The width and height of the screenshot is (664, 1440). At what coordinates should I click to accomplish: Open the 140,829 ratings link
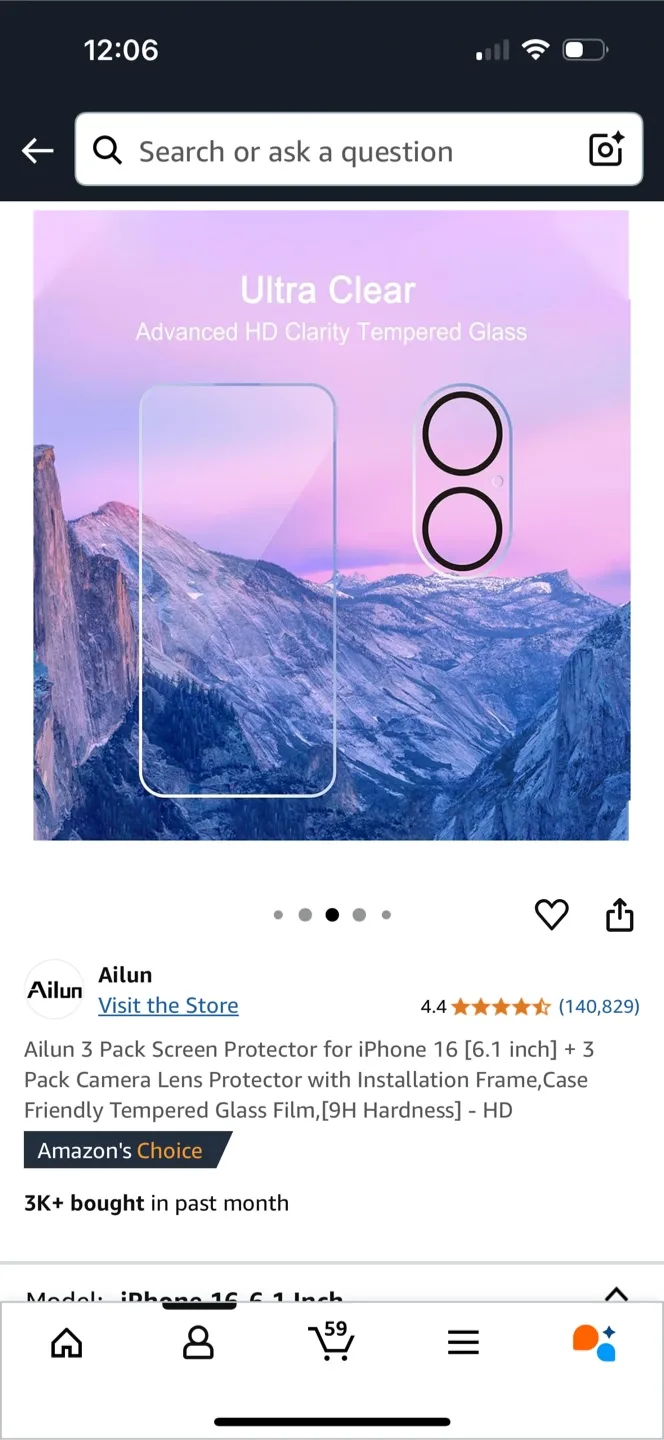599,1006
